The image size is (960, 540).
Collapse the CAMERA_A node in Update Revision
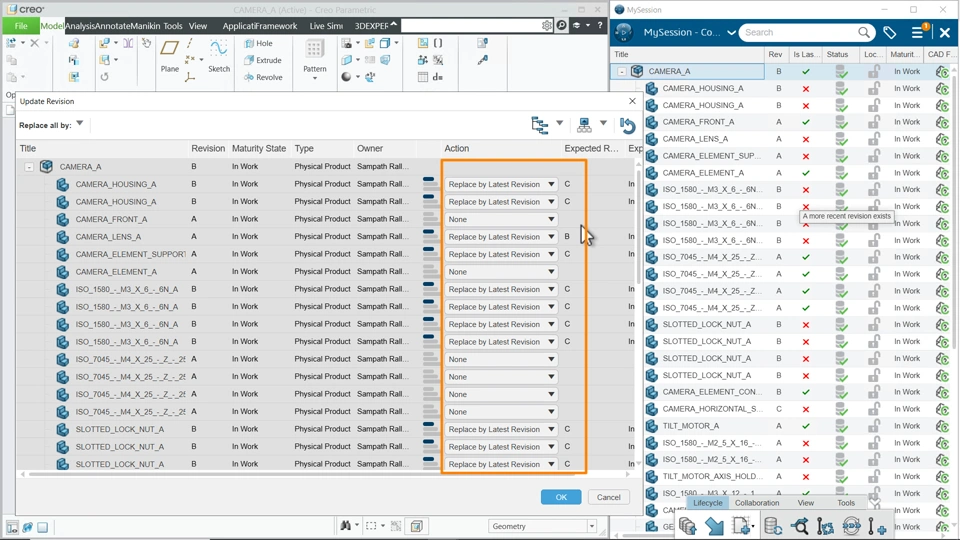click(x=29, y=167)
